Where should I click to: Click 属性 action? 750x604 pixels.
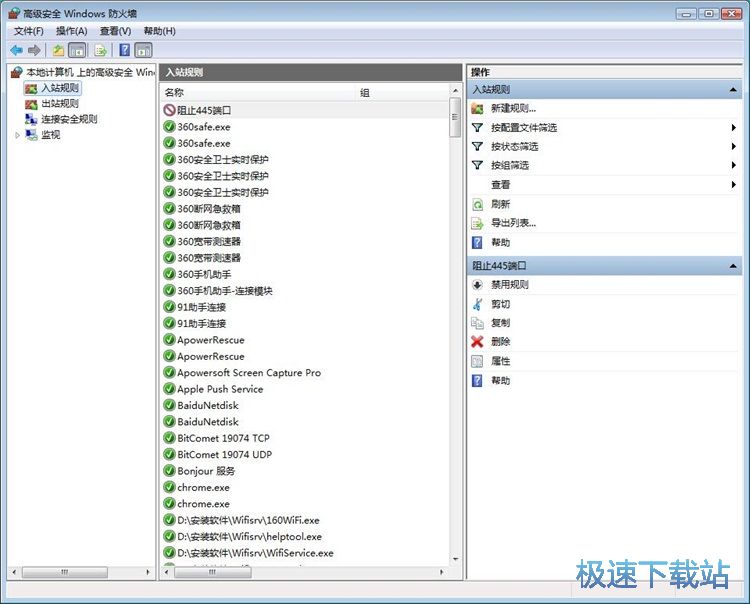(500, 361)
